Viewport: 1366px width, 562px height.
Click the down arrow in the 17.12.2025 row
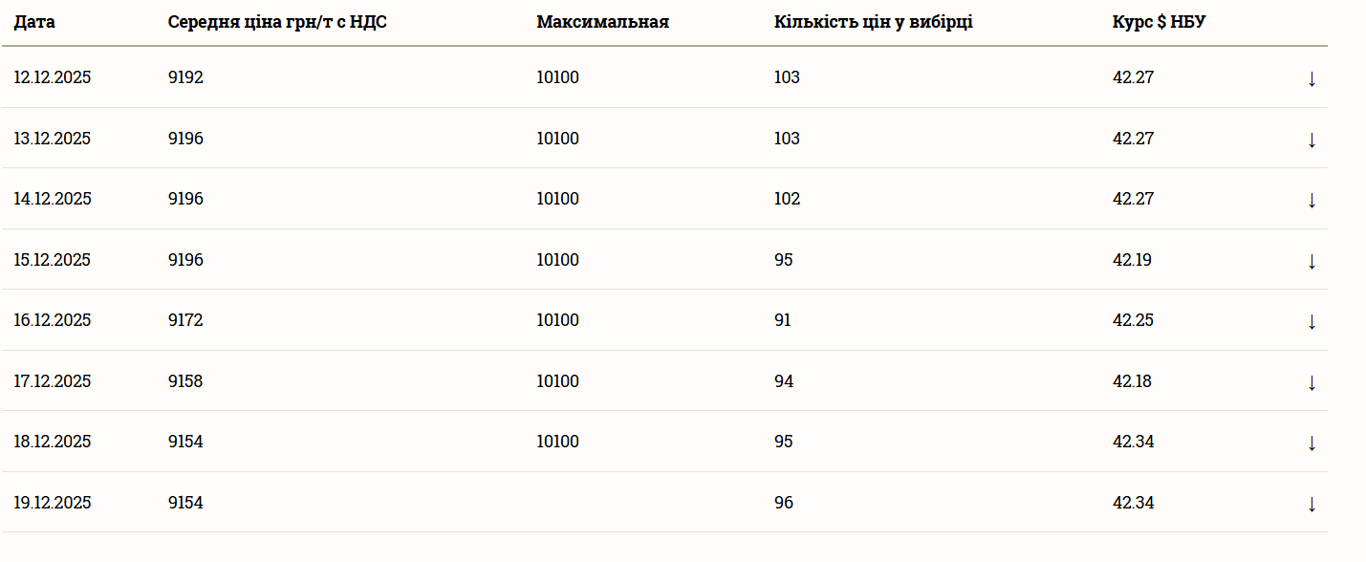pyautogui.click(x=1312, y=382)
